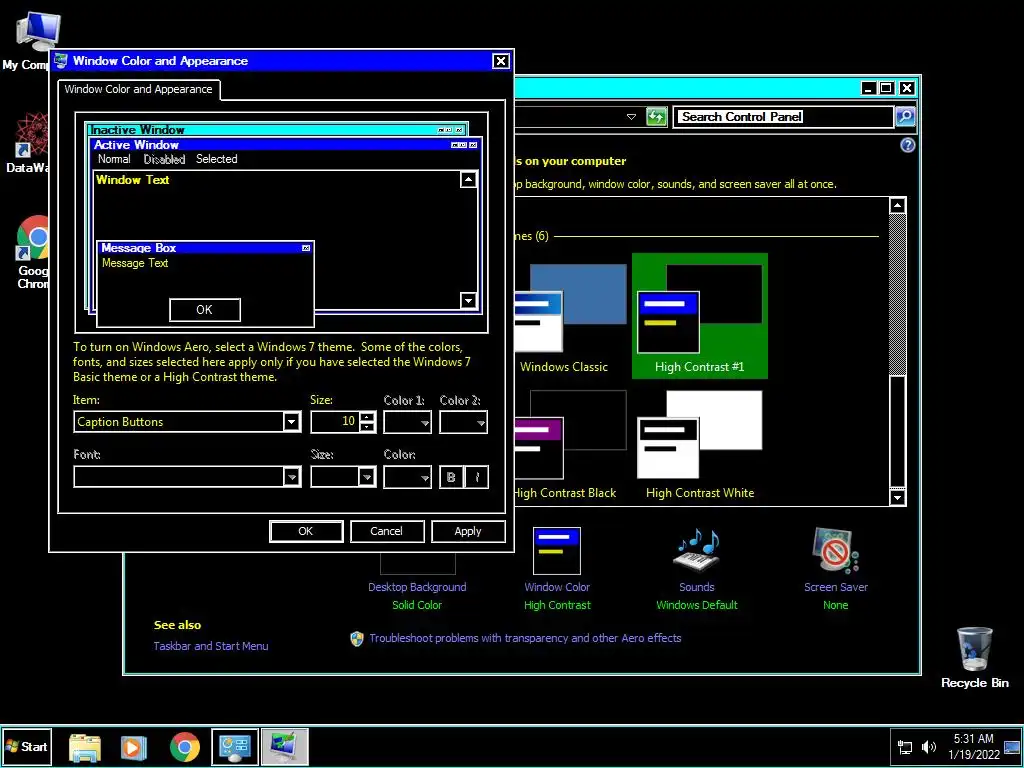Click Disabled menu in preview Active Window
1024x768 pixels.
(165, 159)
